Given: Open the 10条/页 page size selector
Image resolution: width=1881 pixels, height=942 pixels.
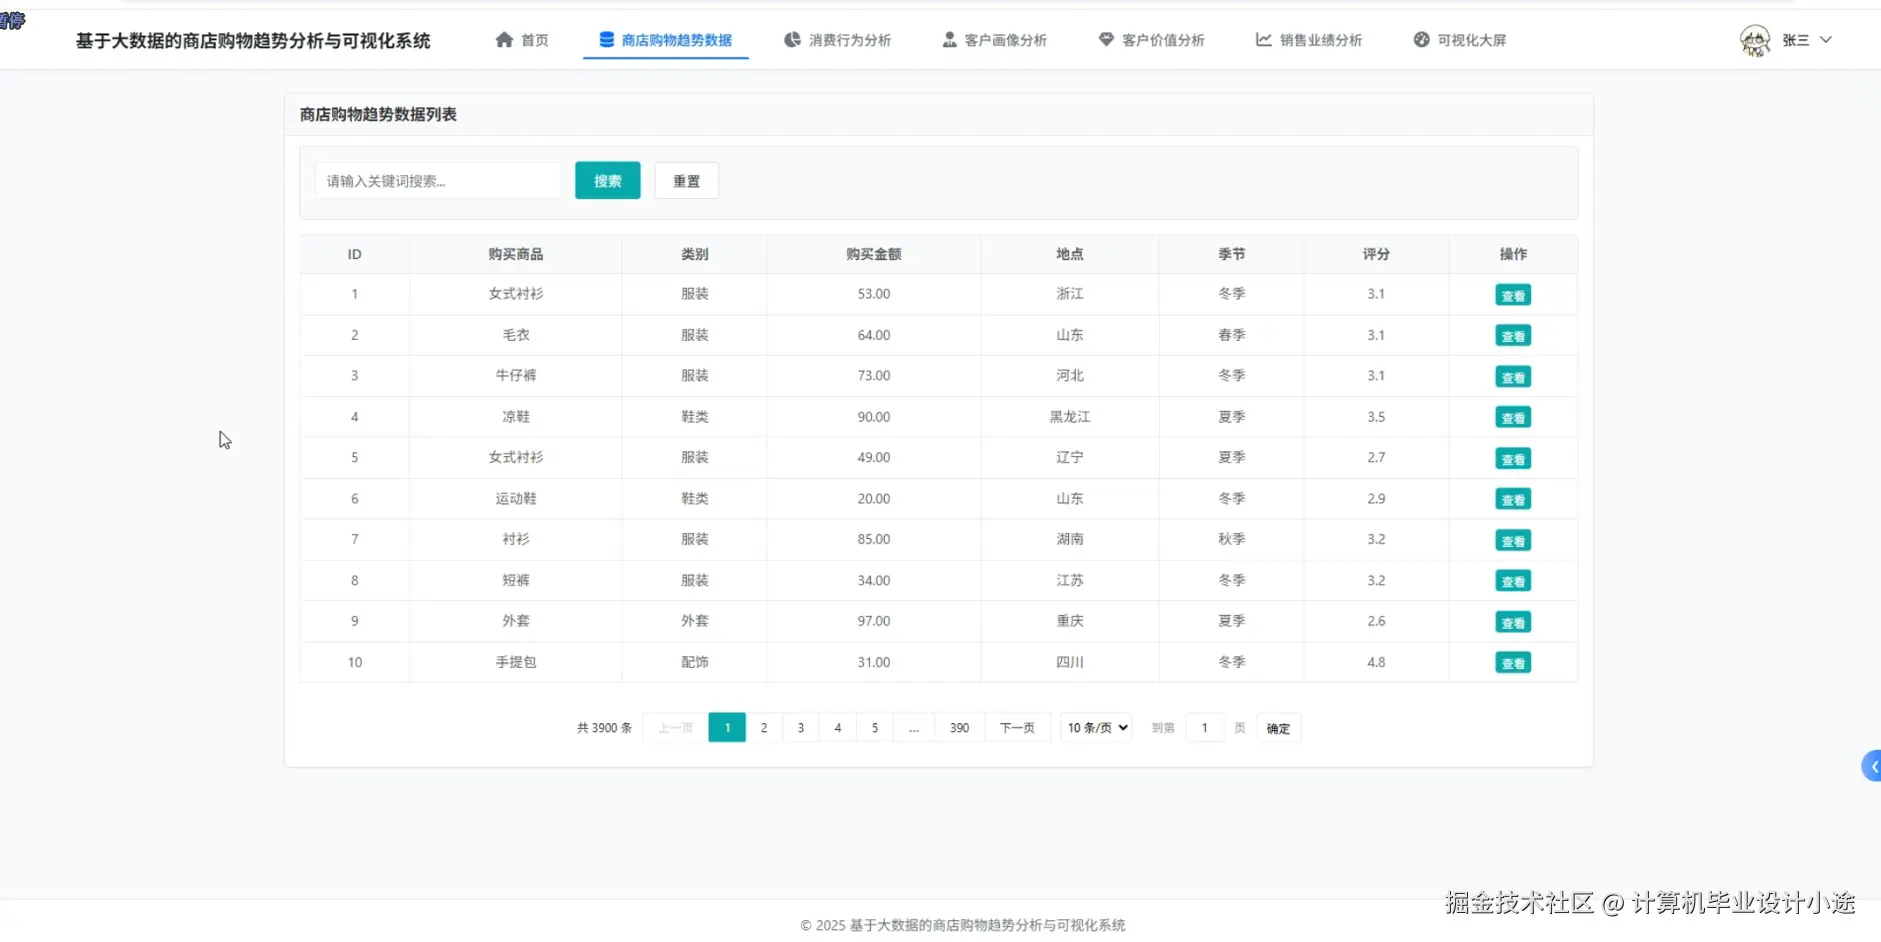Looking at the screenshot, I should click(x=1096, y=727).
